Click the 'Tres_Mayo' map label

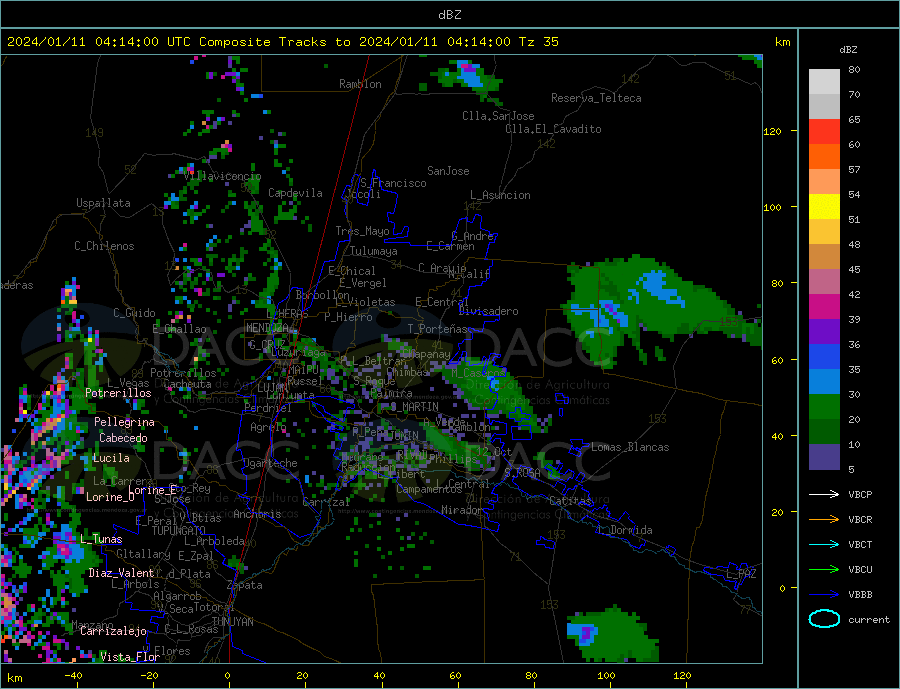click(362, 231)
